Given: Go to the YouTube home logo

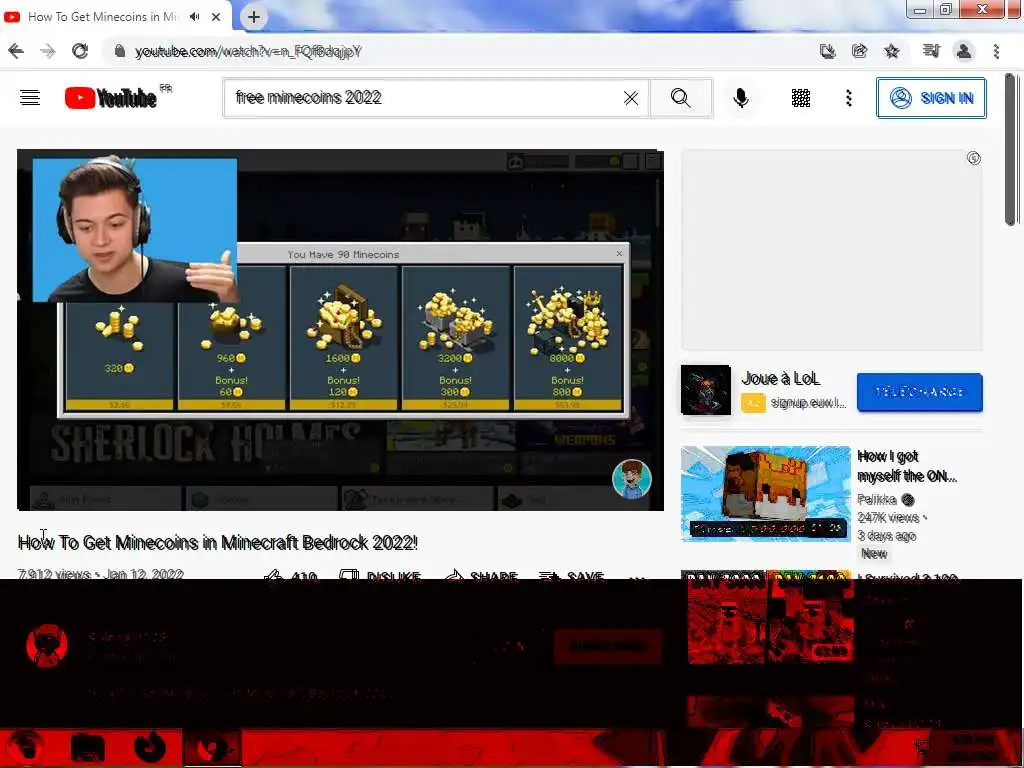Looking at the screenshot, I should [x=110, y=98].
